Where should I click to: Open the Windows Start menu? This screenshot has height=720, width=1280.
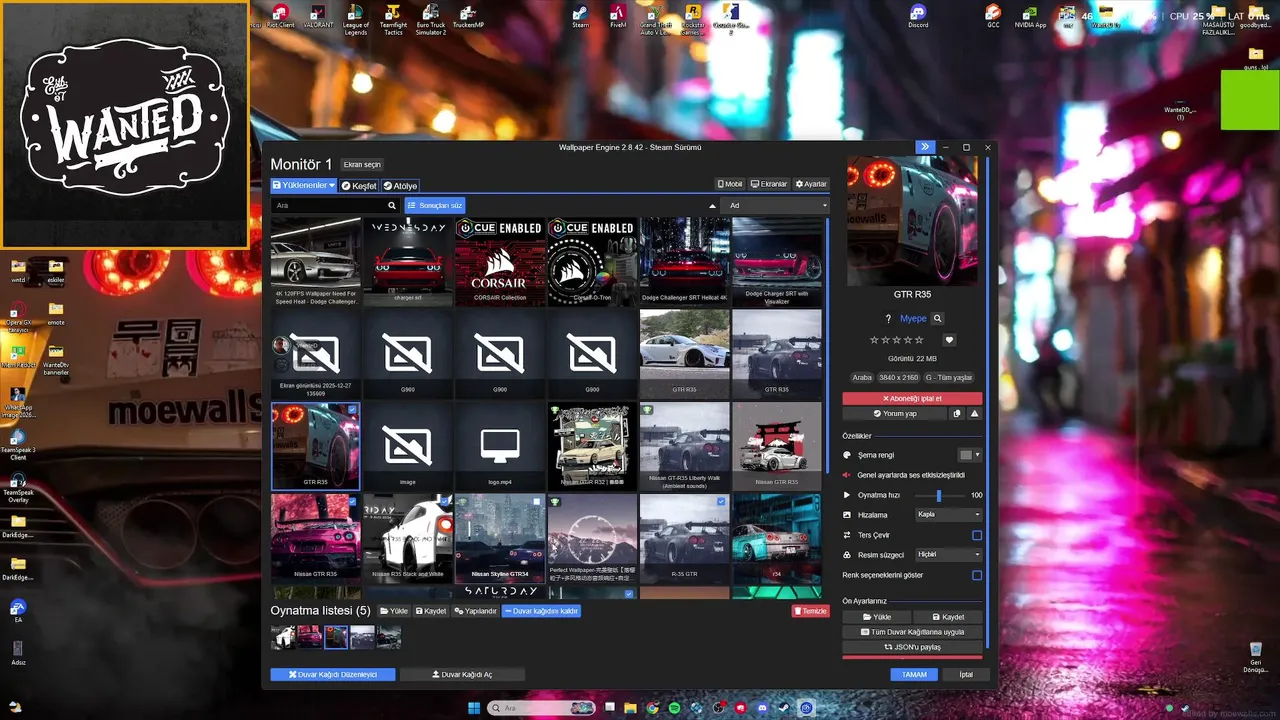point(474,708)
